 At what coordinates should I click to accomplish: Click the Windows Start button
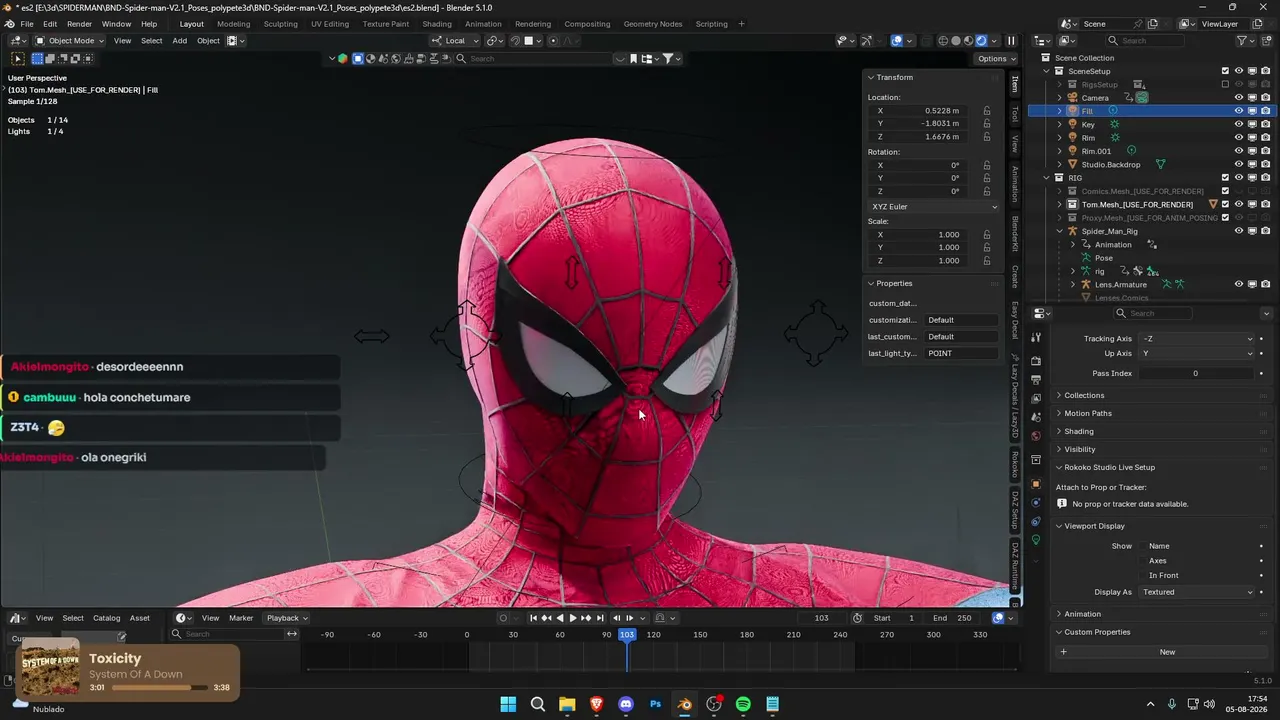click(508, 704)
